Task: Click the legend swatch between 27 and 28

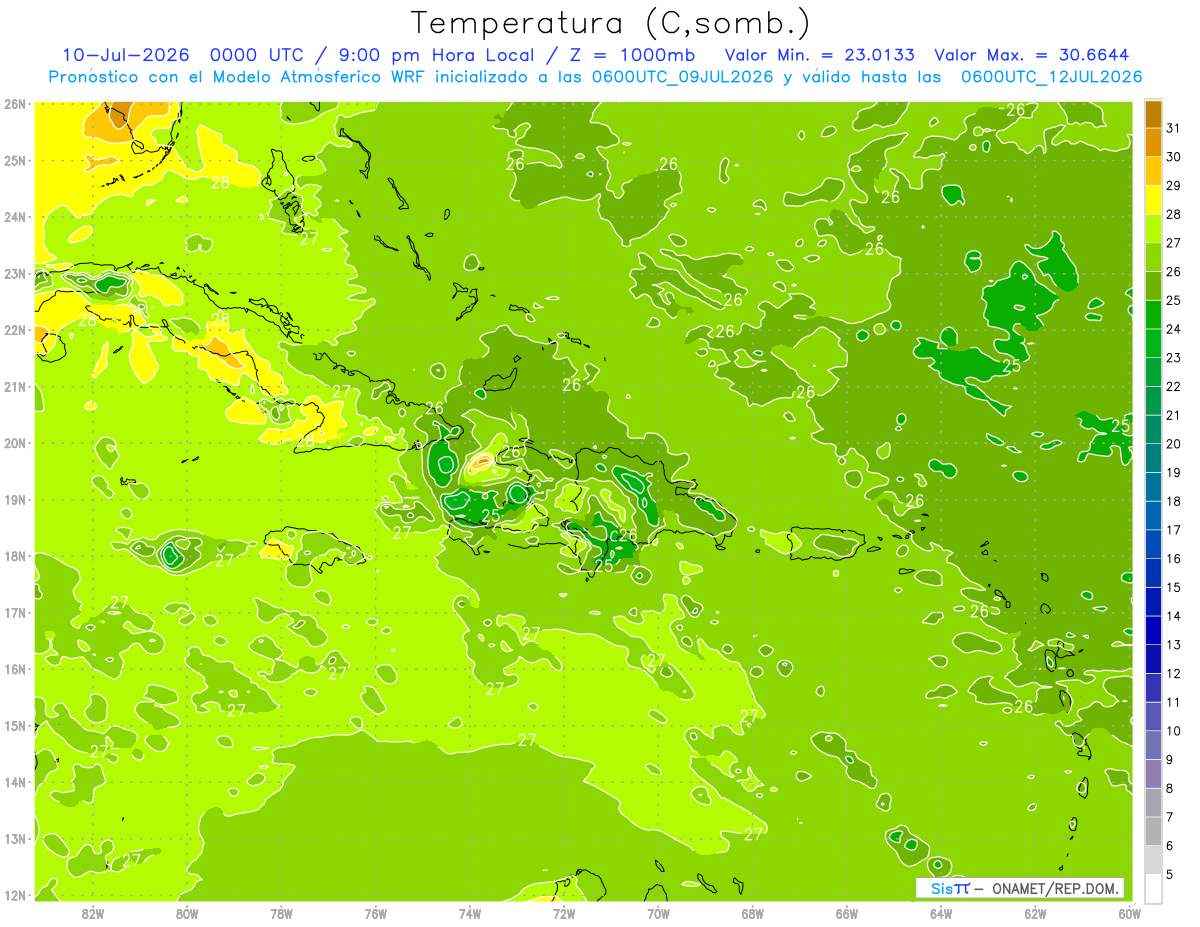Action: click(x=1154, y=228)
